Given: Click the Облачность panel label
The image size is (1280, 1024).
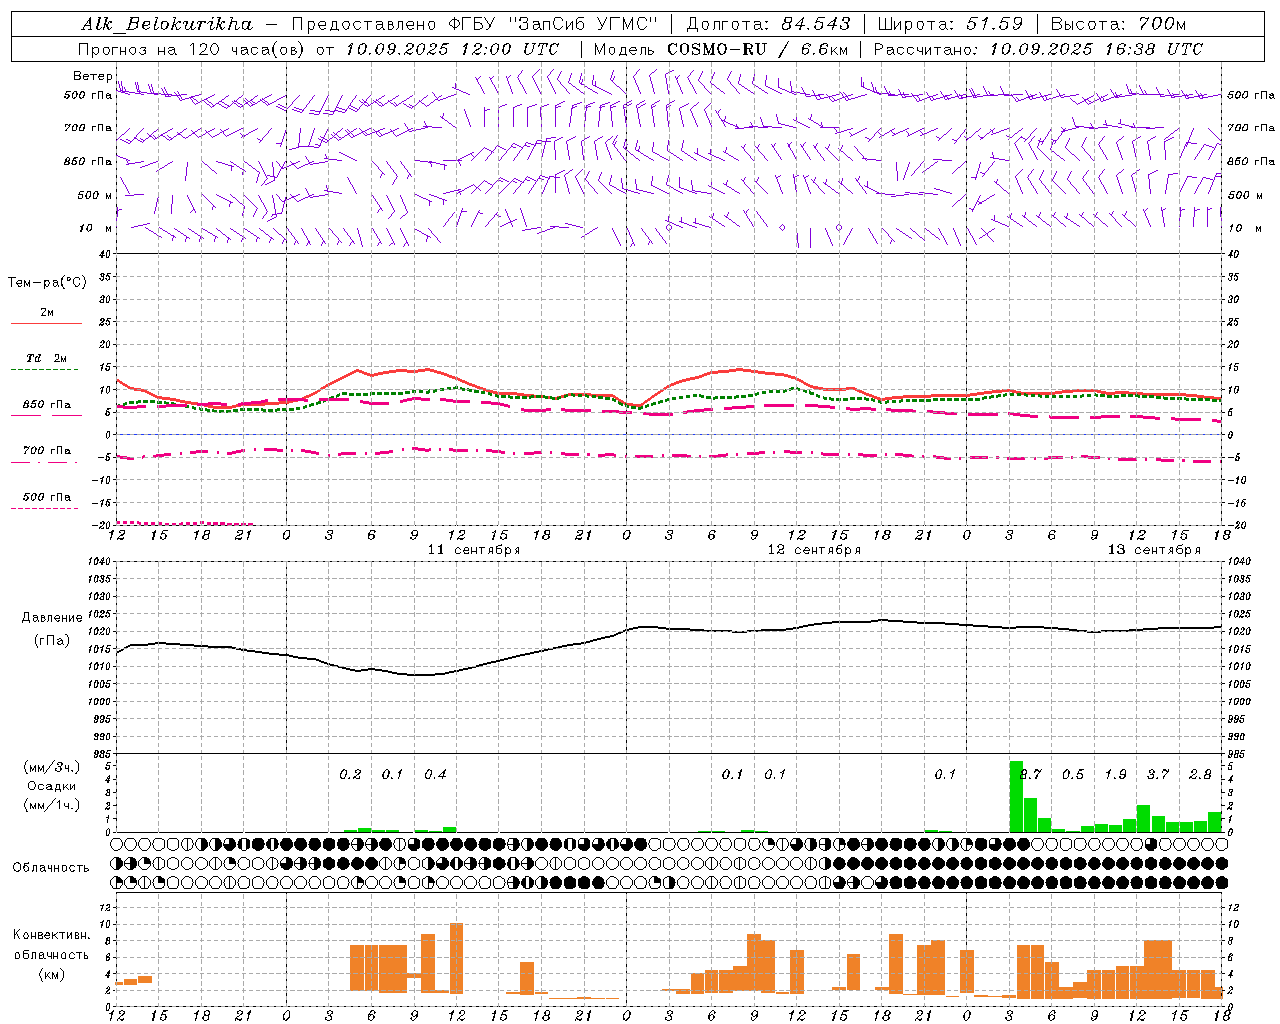Looking at the screenshot, I should pos(51,867).
